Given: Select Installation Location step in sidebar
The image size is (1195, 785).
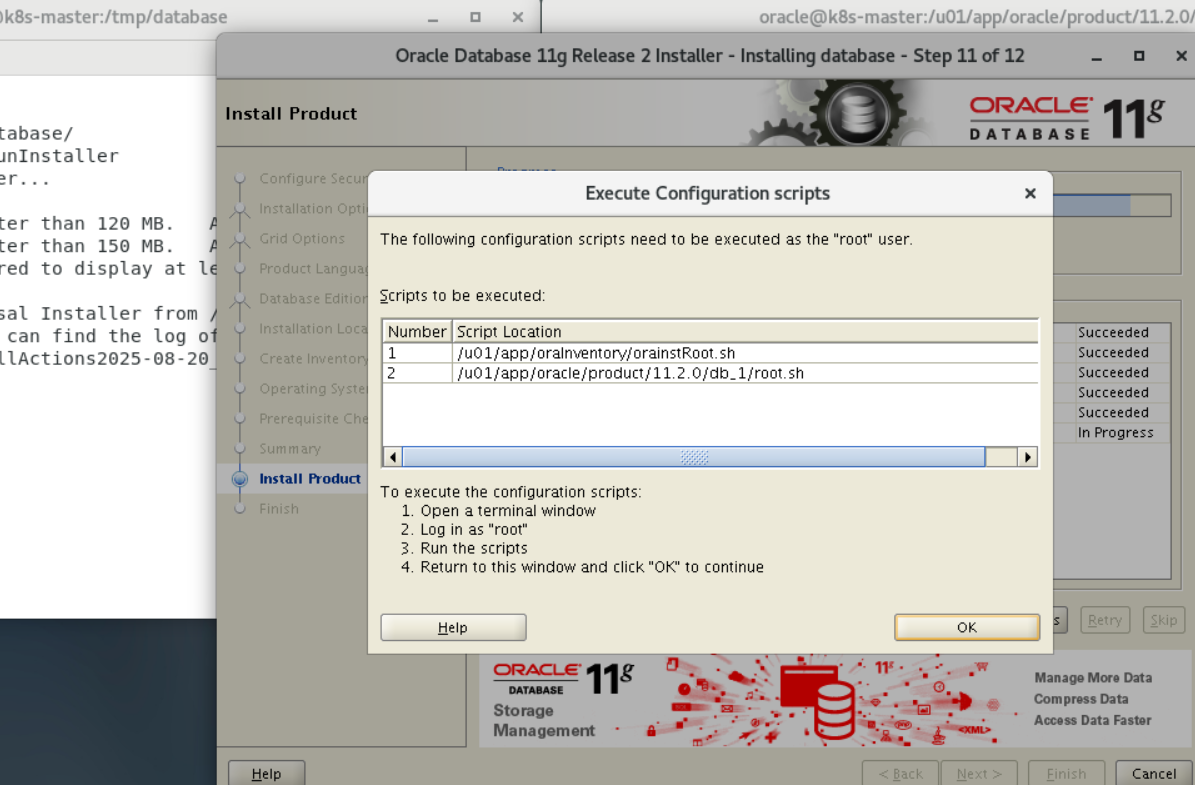Looking at the screenshot, I should [313, 328].
